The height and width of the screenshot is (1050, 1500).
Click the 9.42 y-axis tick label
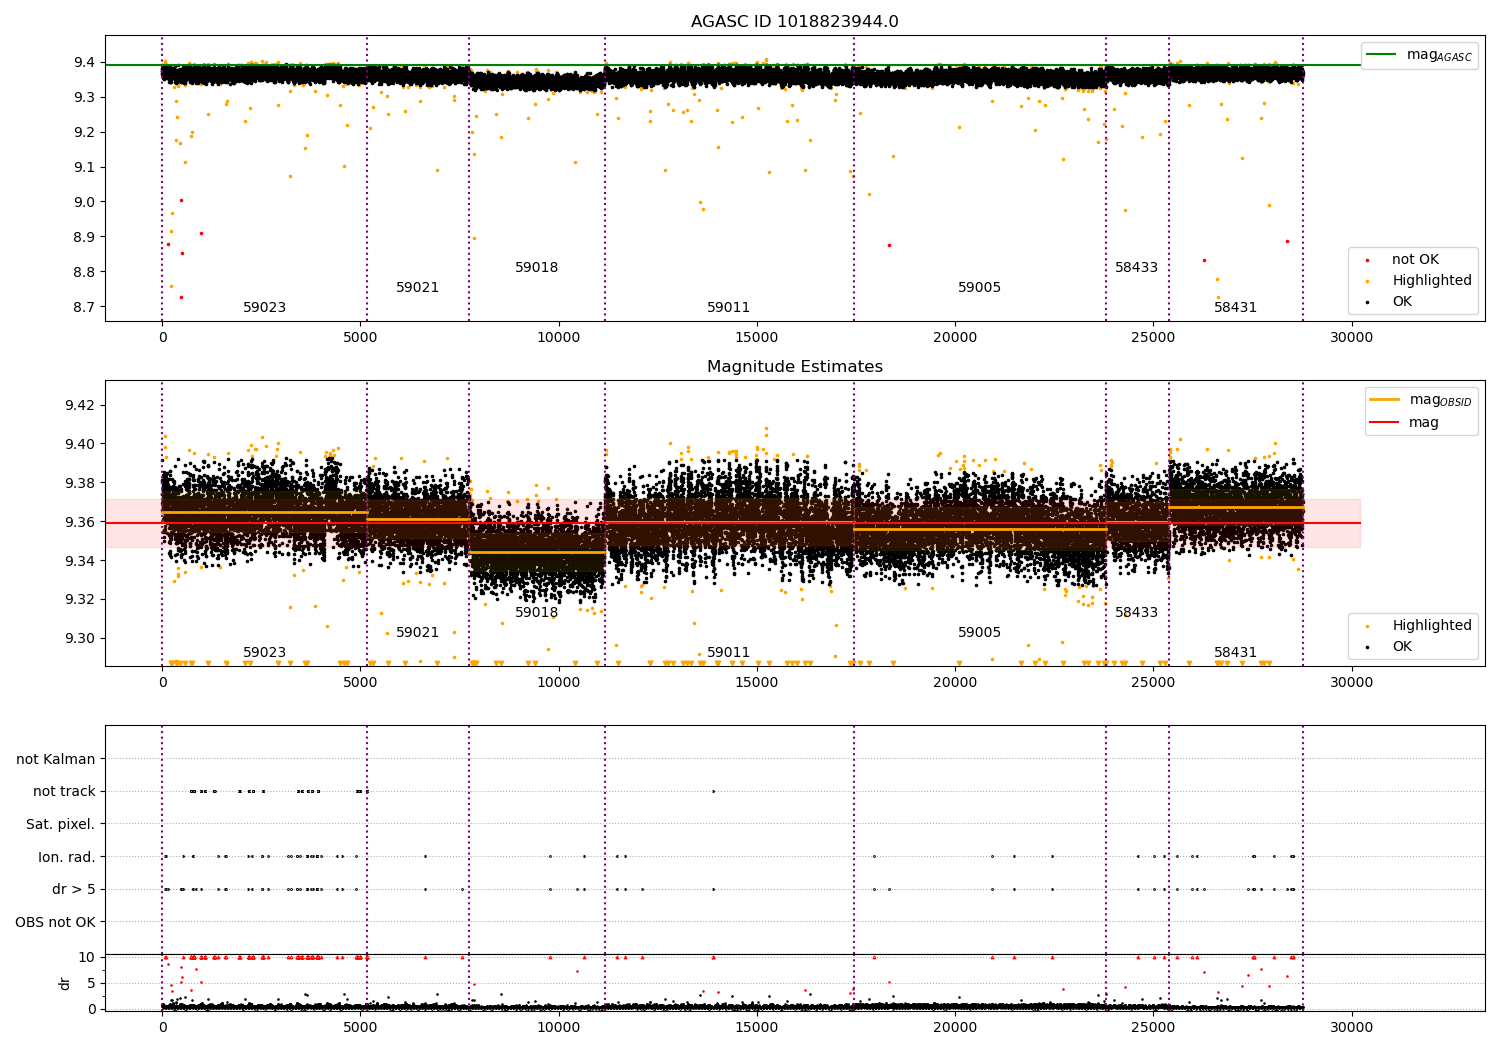[x=80, y=405]
